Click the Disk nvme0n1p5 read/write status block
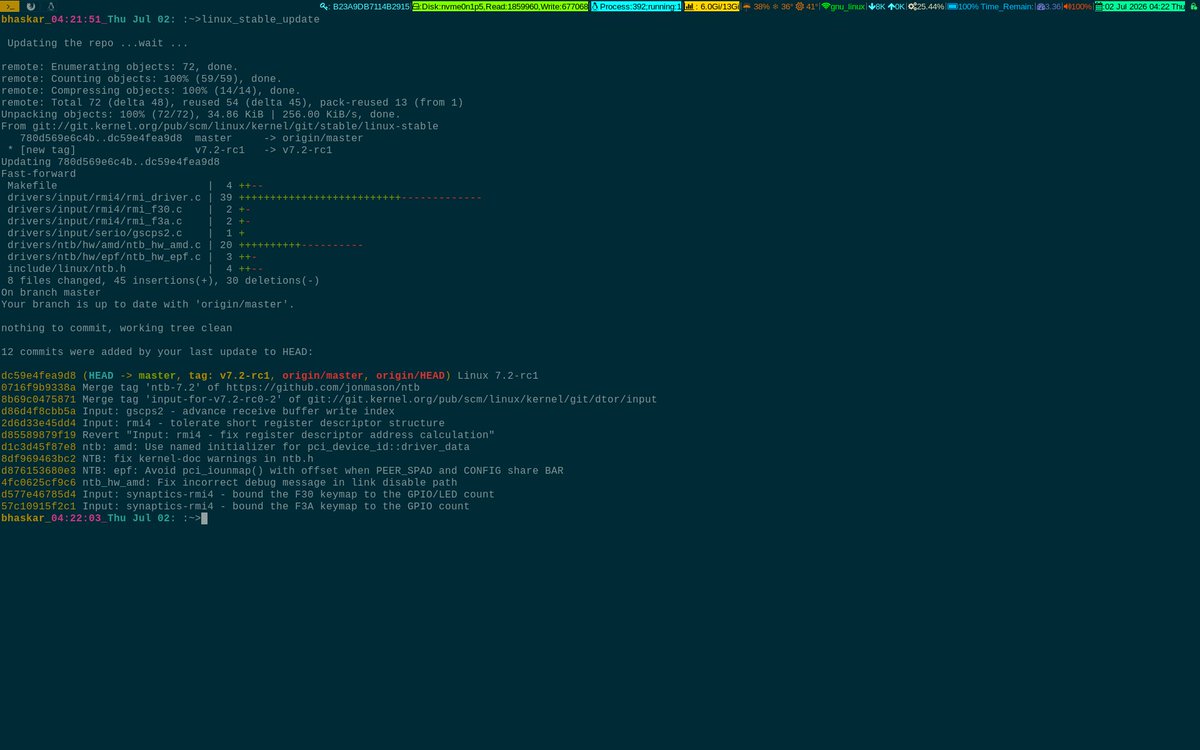The height and width of the screenshot is (750, 1200). (x=500, y=7)
